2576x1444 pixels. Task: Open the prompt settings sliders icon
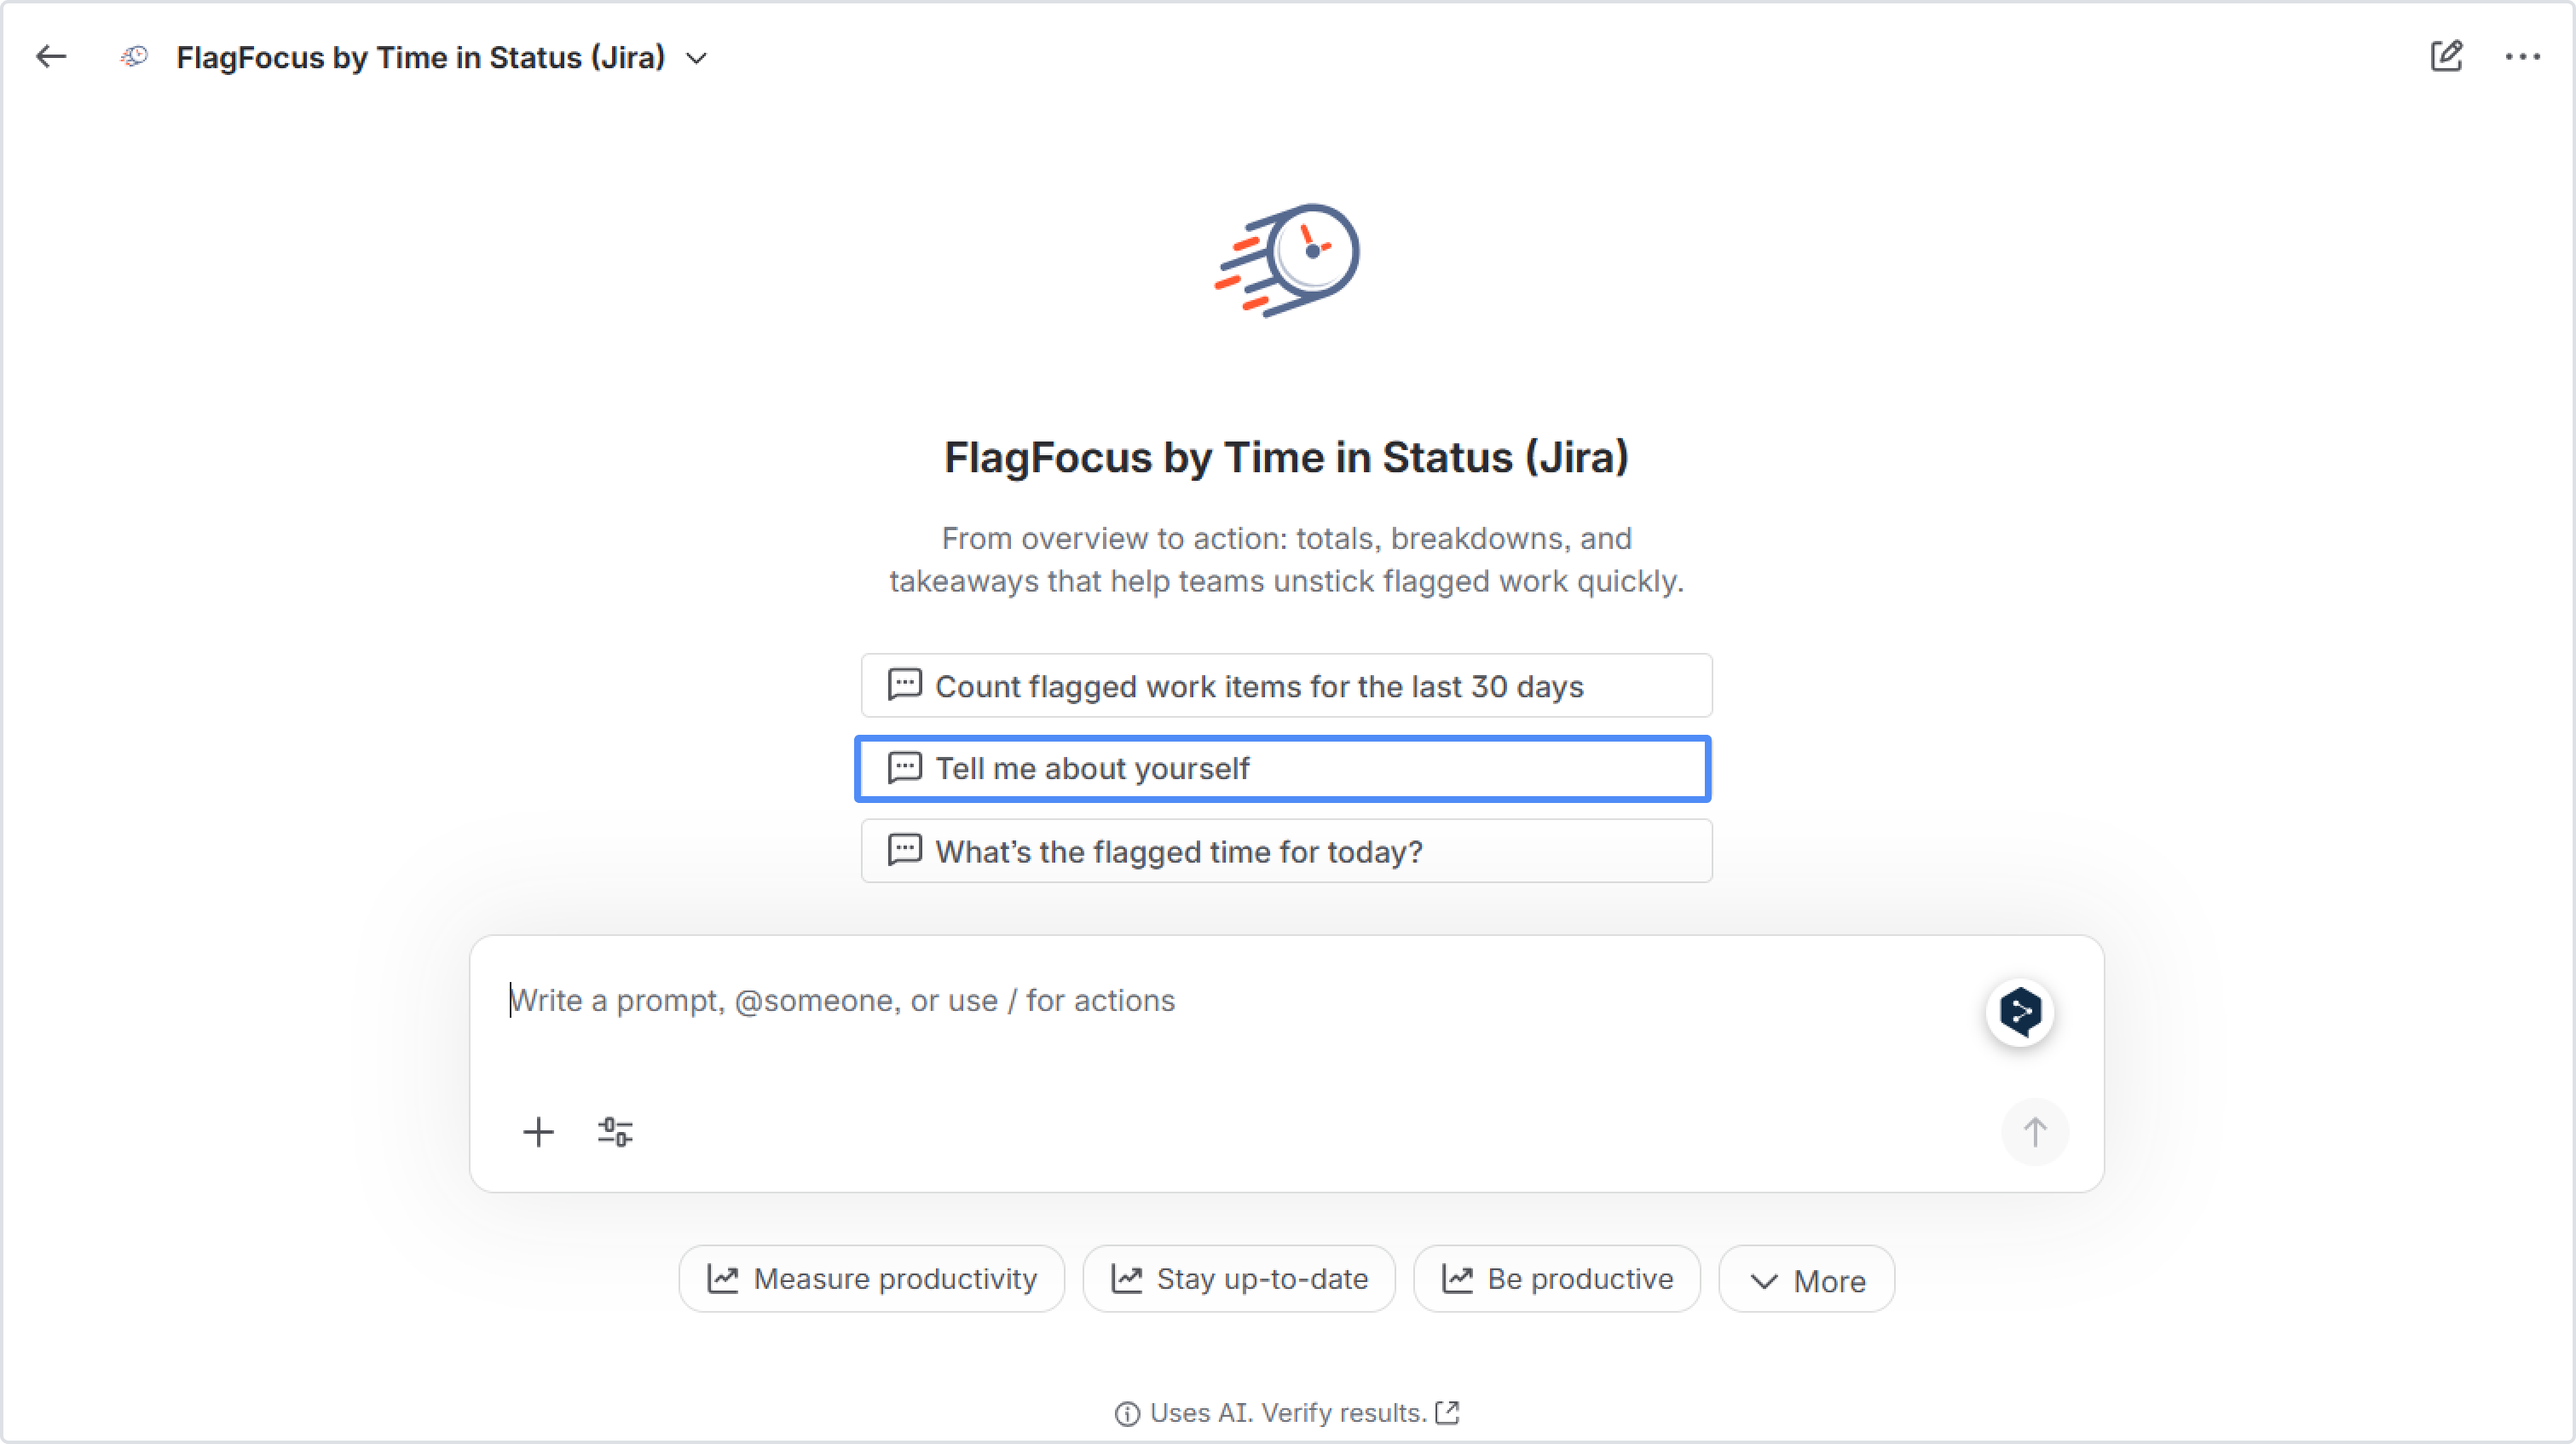click(615, 1132)
